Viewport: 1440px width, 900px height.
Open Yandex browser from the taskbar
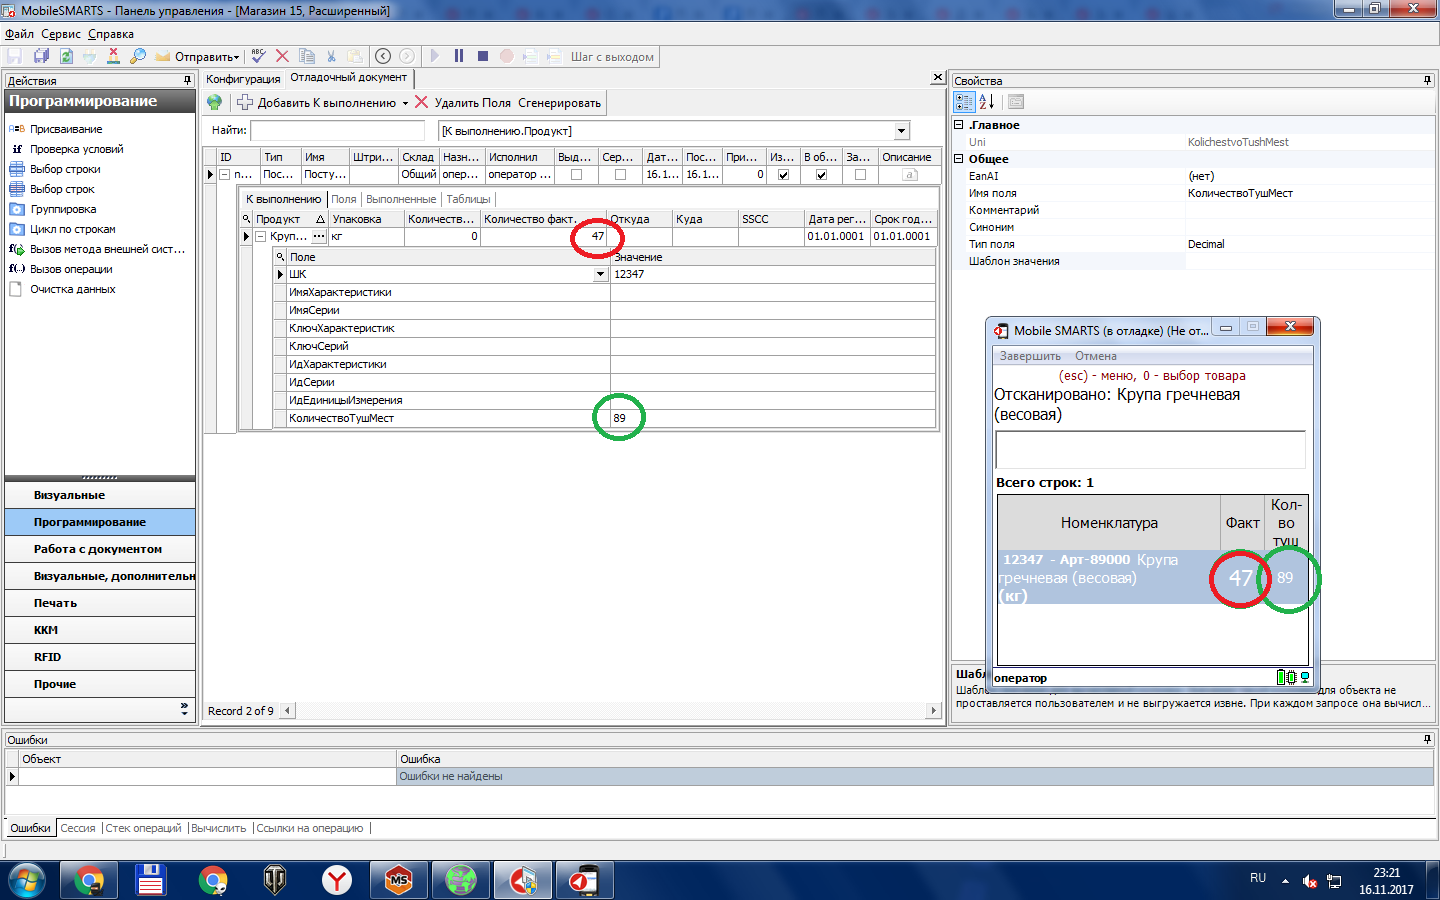tap(337, 881)
